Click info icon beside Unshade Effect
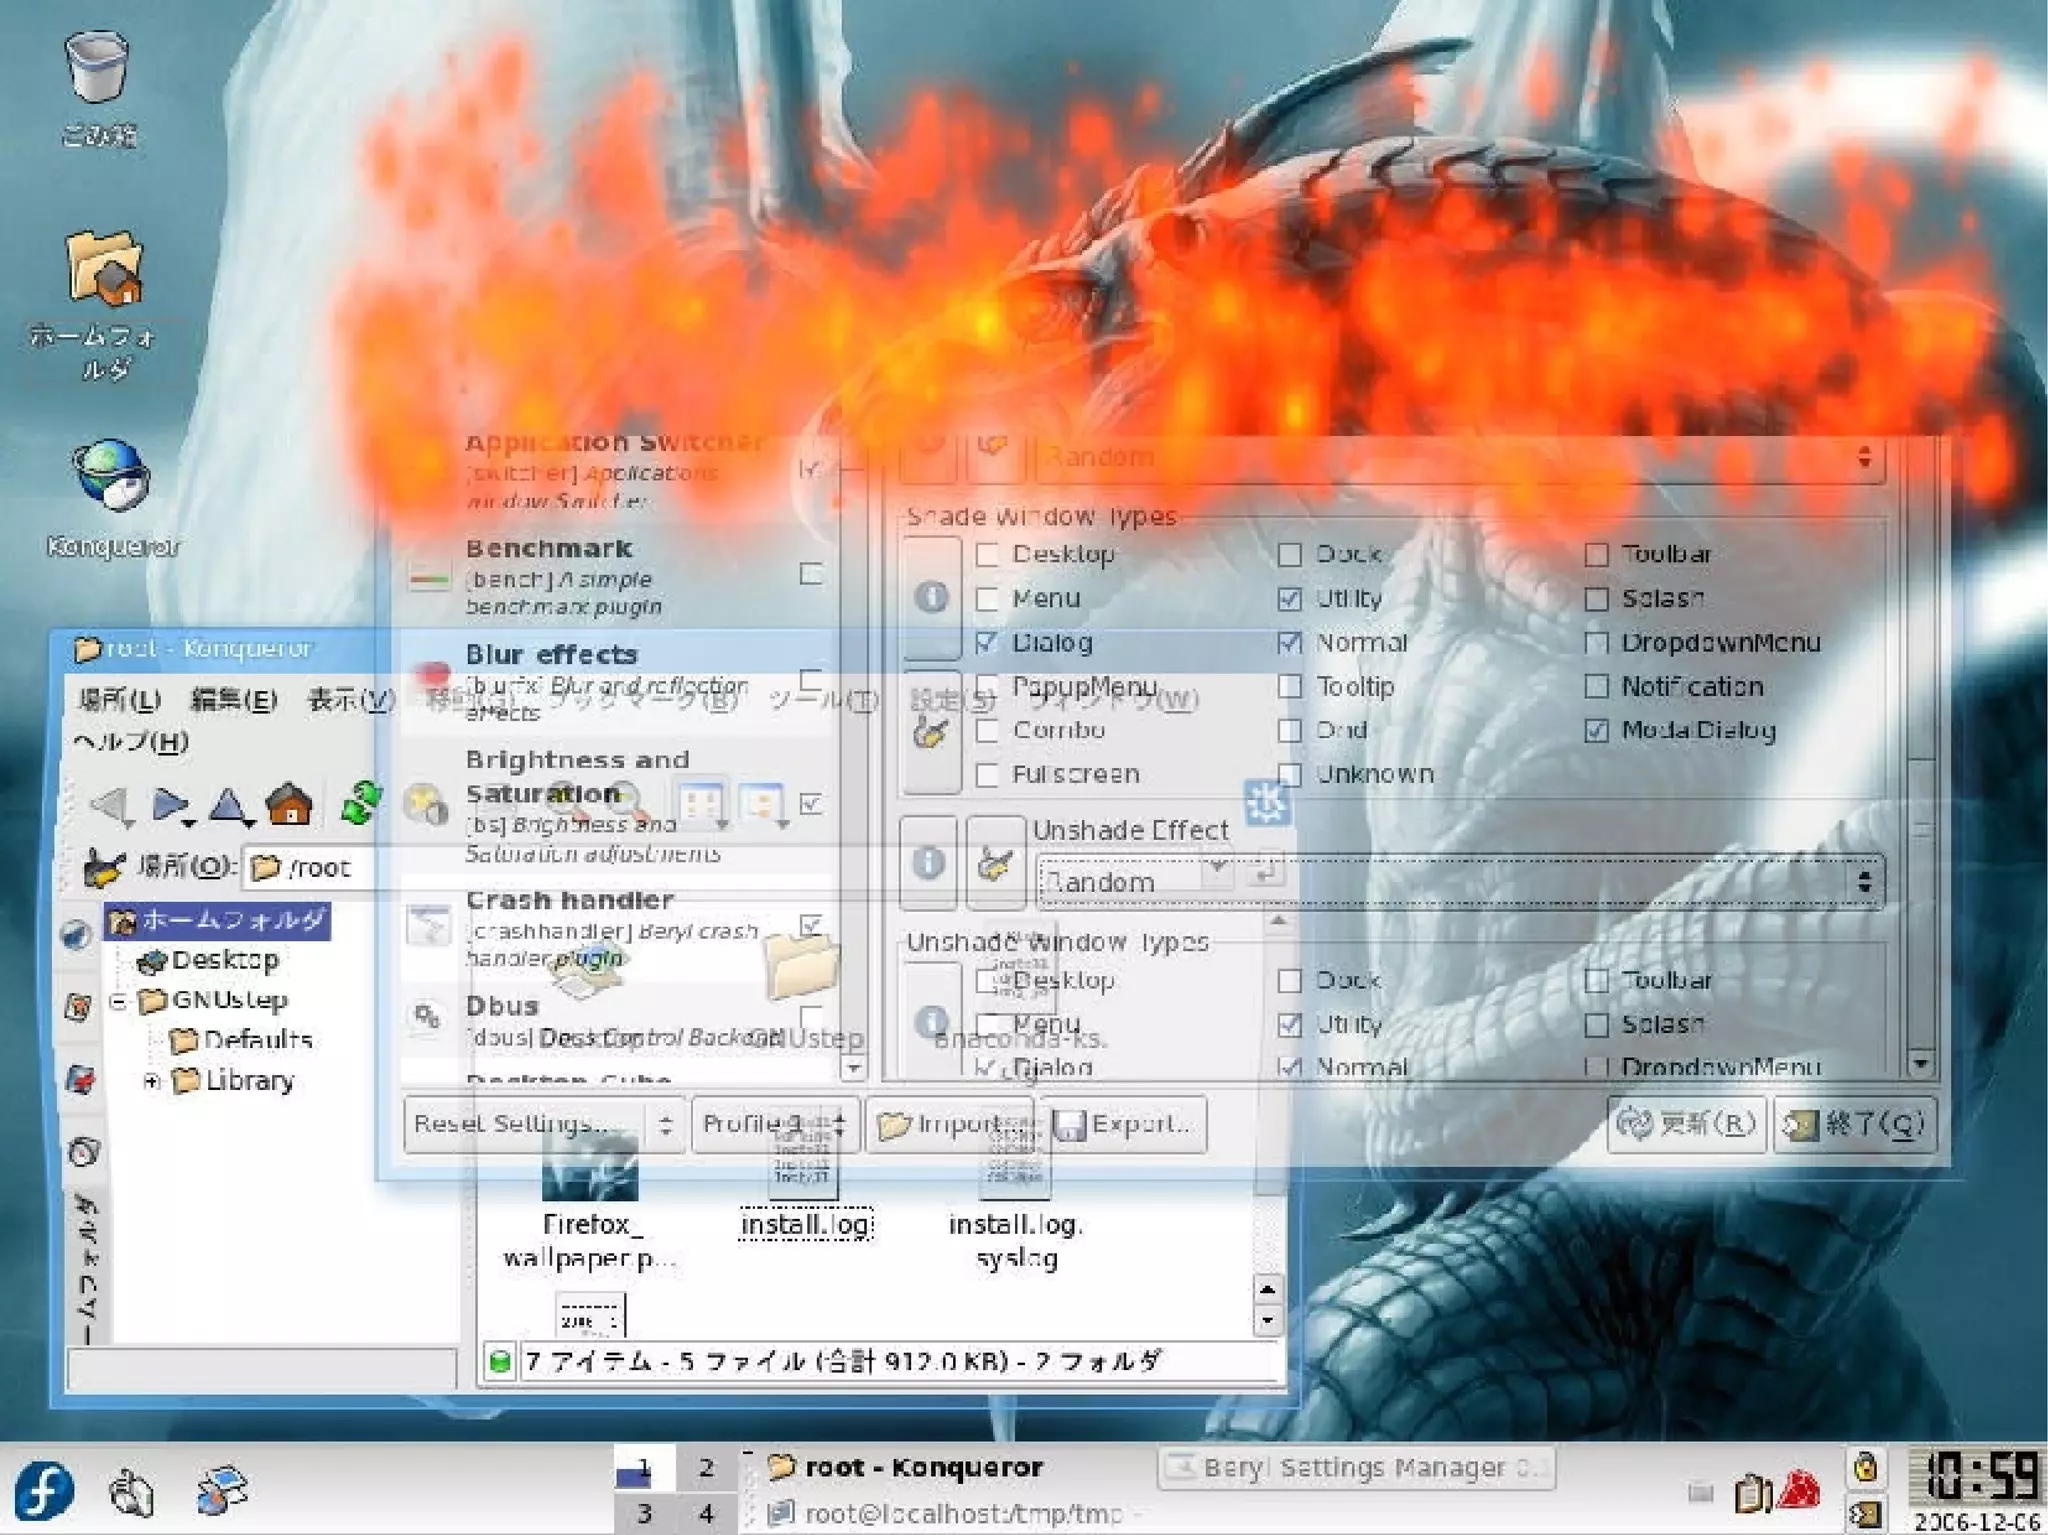The width and height of the screenshot is (2048, 1535). tap(928, 862)
